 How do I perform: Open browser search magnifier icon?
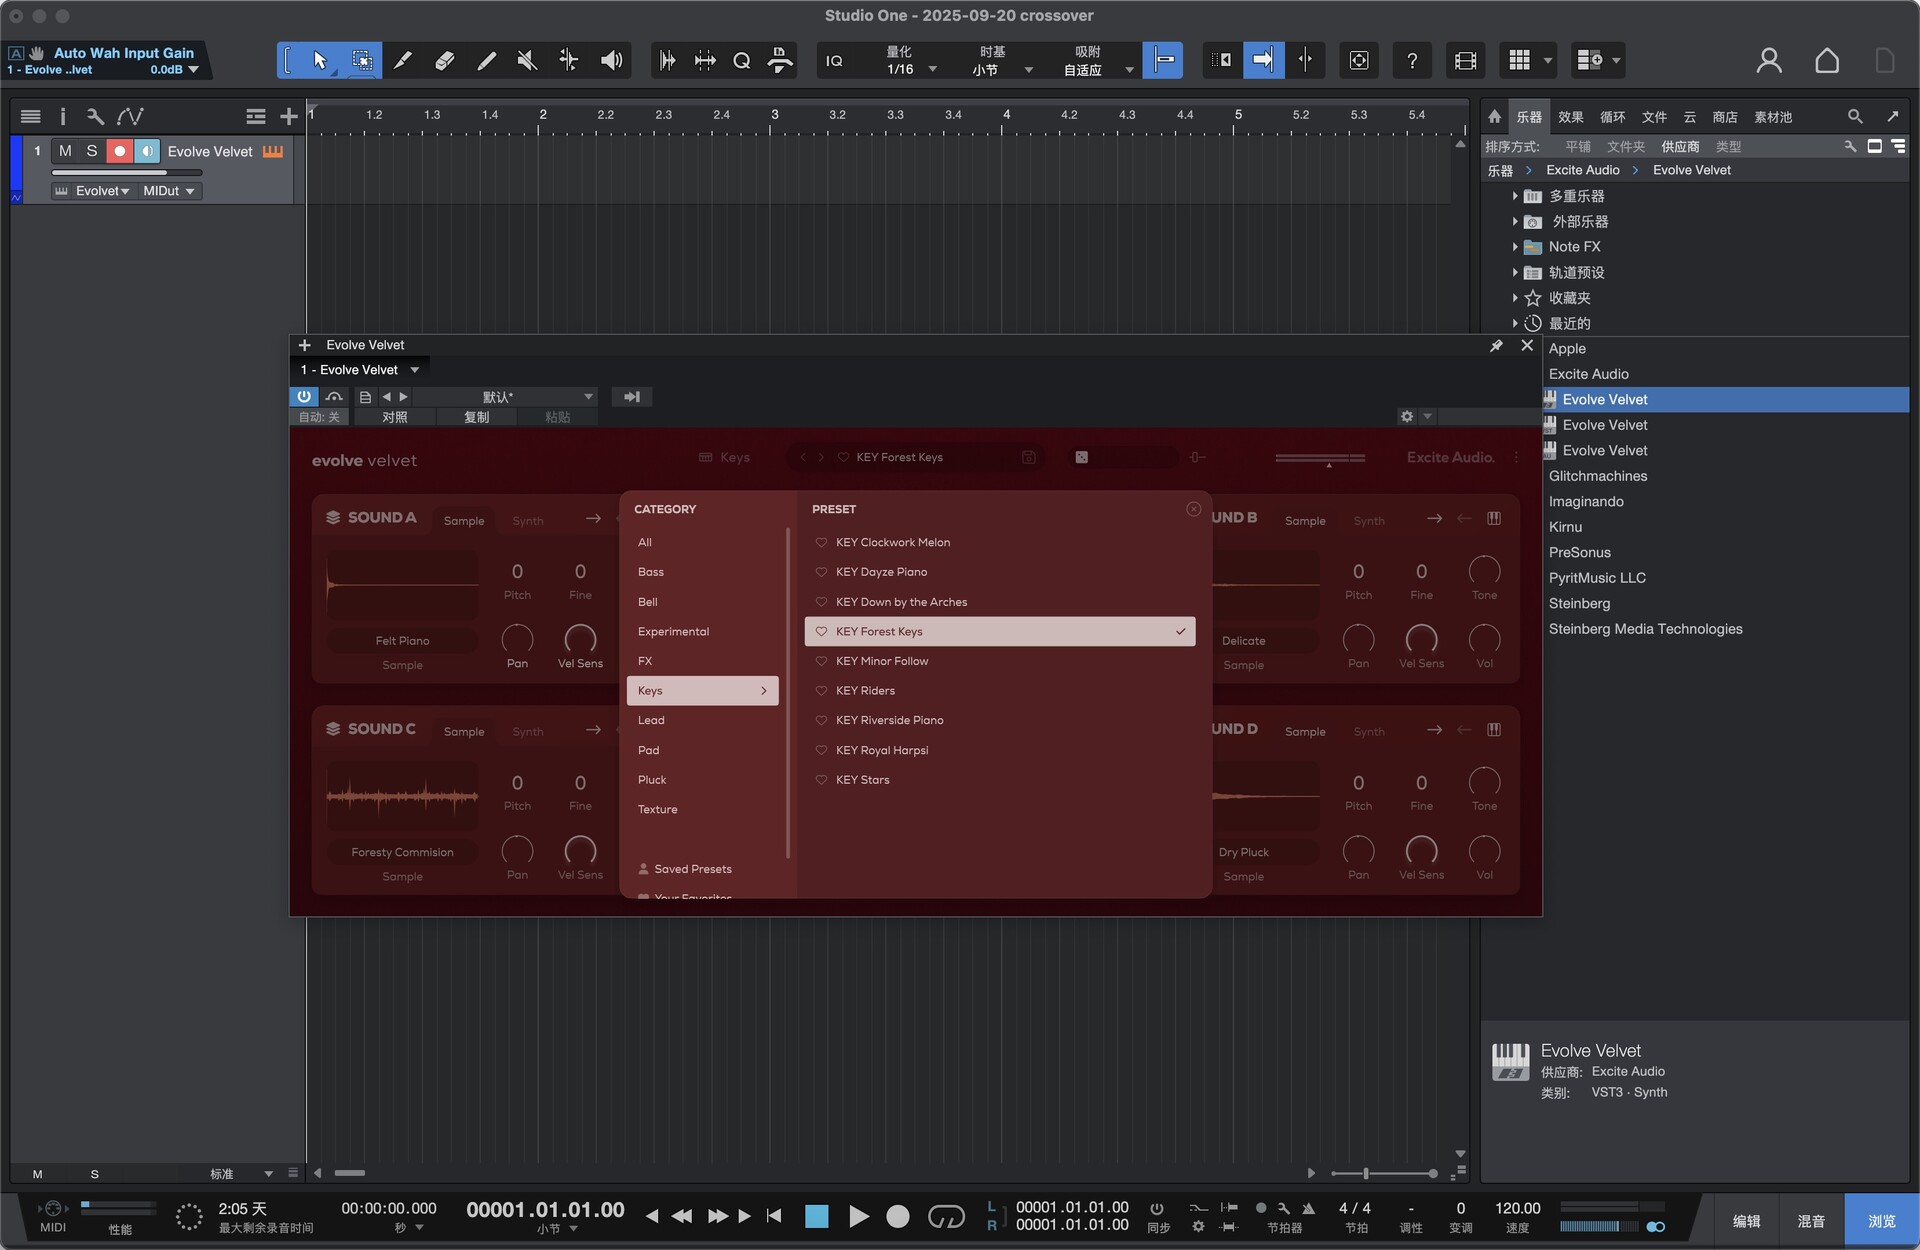(1855, 117)
